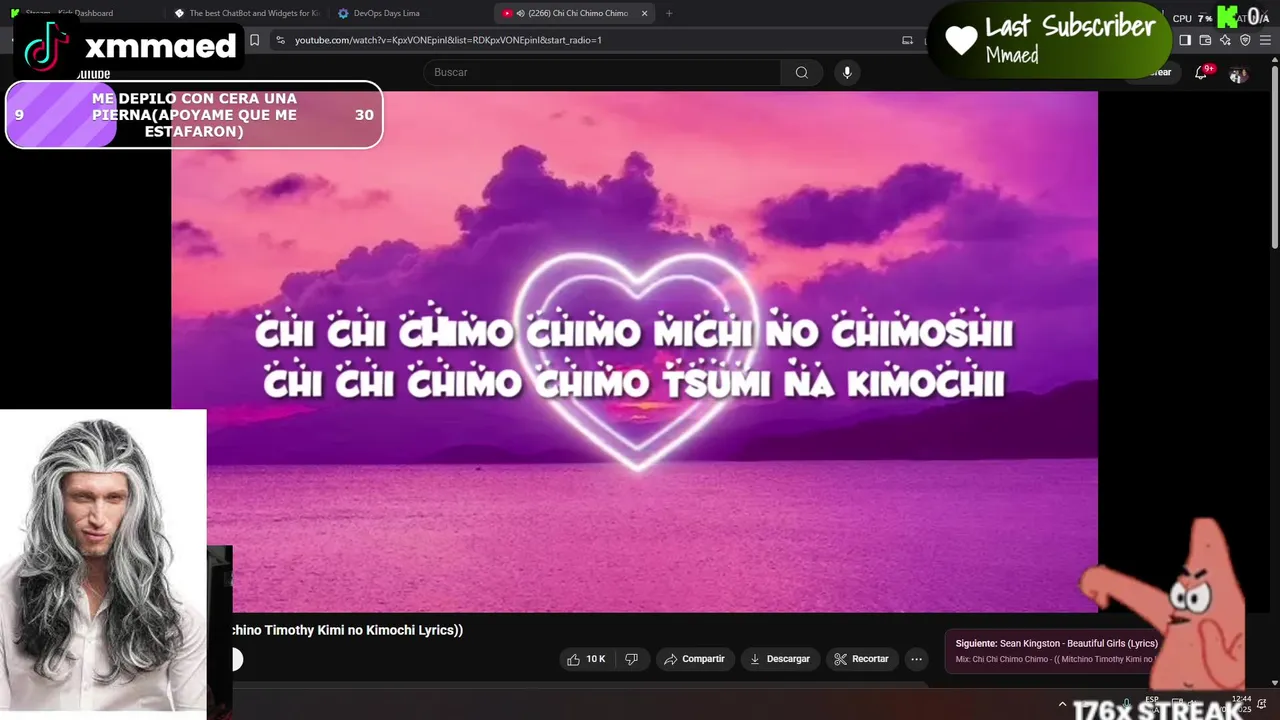Like the video with 10 K likes
Viewport: 1280px width, 720px height.
[x=587, y=659]
